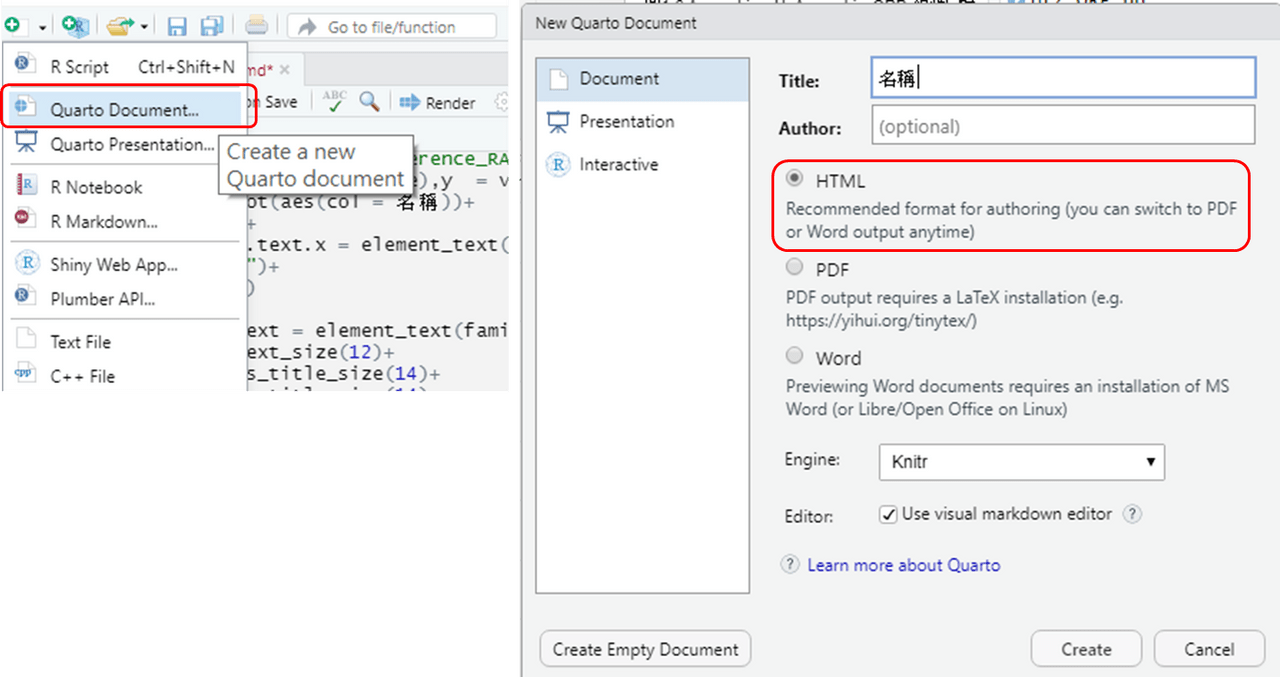Screen dimensions: 1280x677
Task: Click the Go to file/function field
Action: 392,27
